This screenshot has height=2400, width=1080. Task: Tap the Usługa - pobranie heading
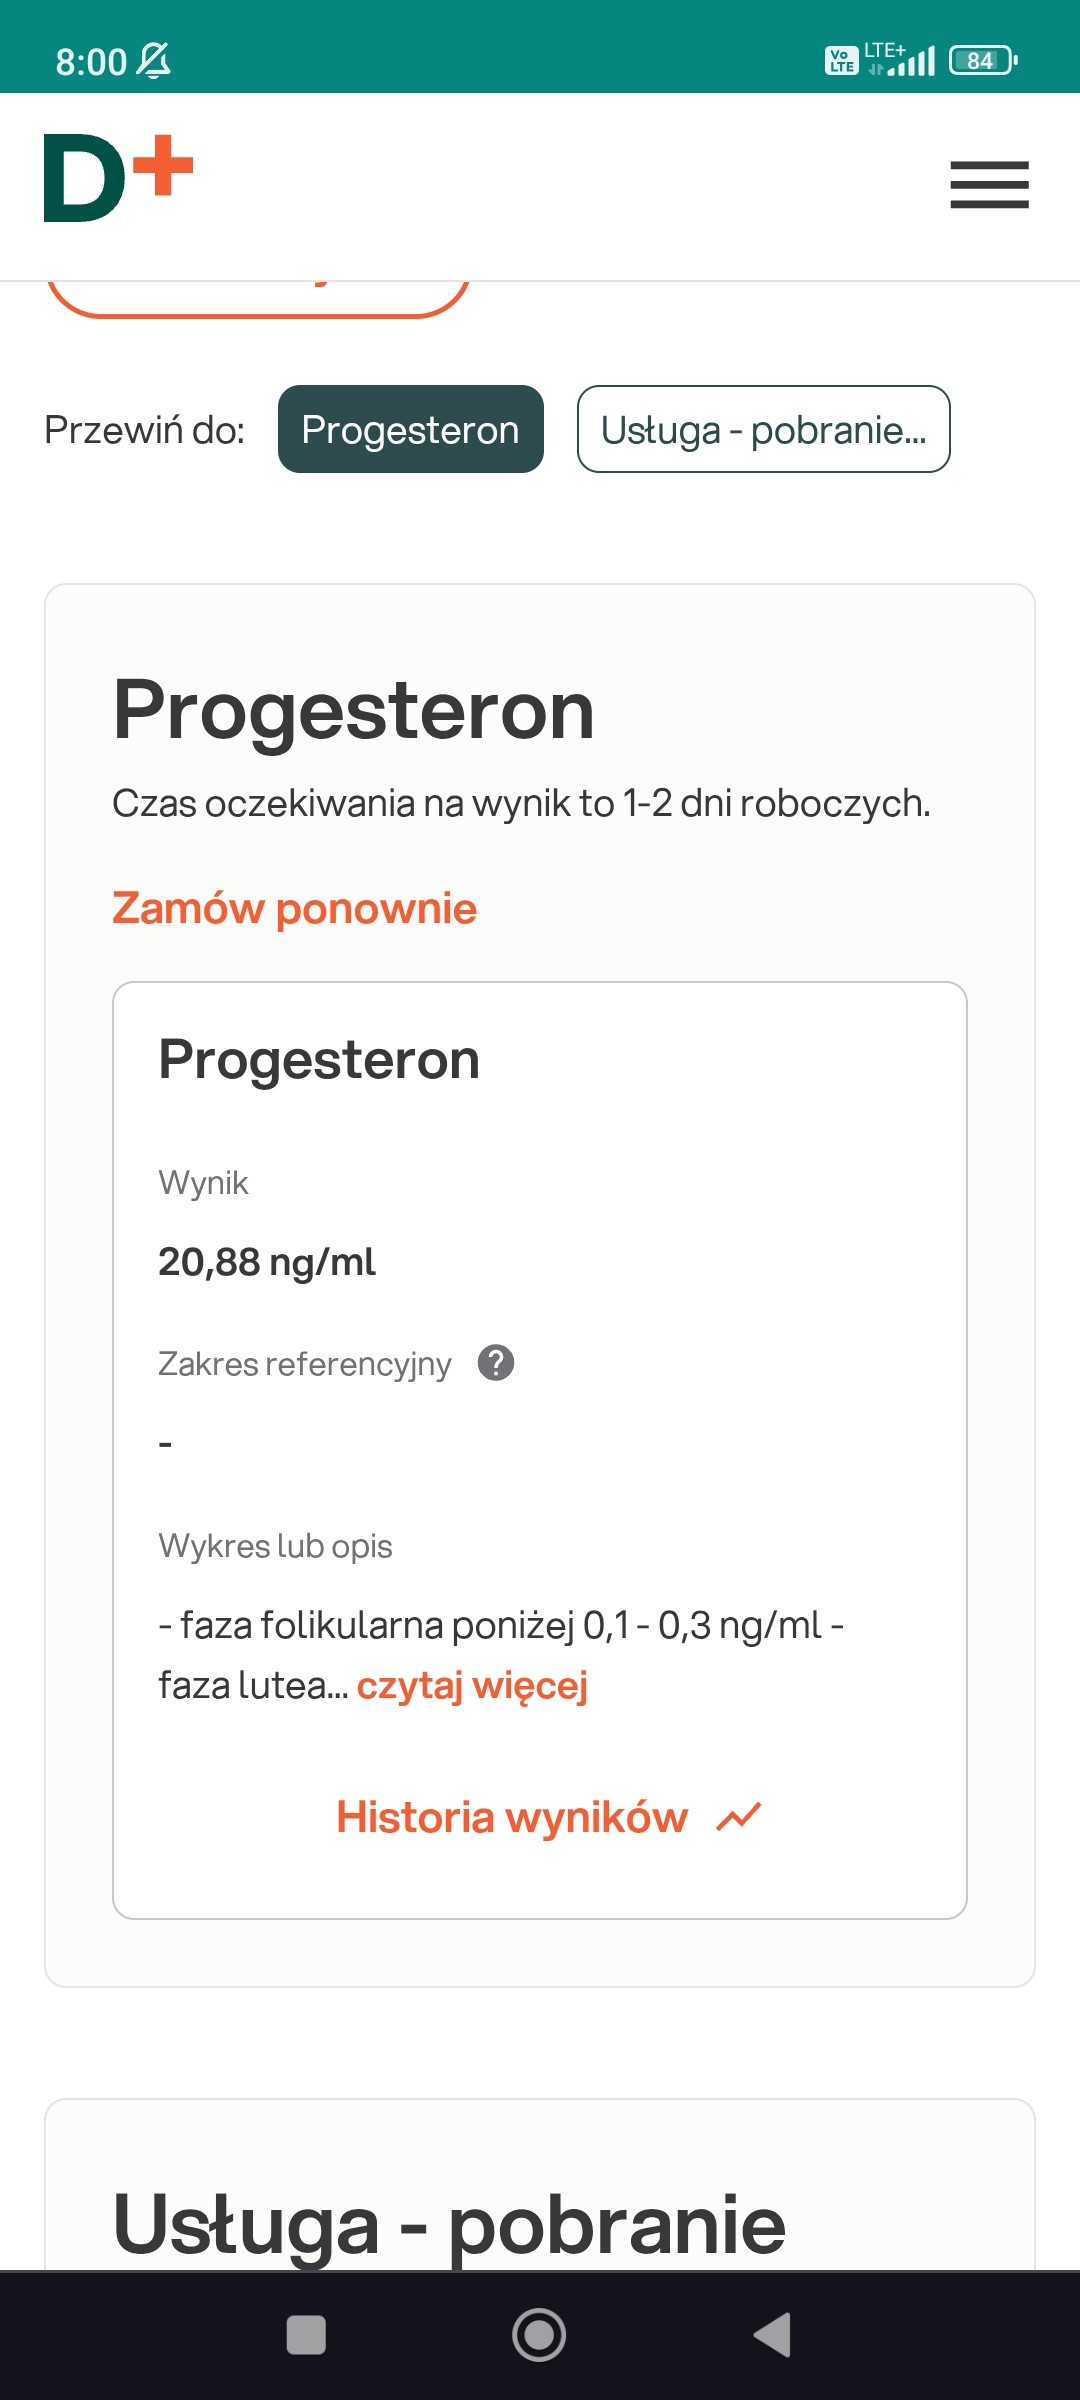coord(449,2225)
